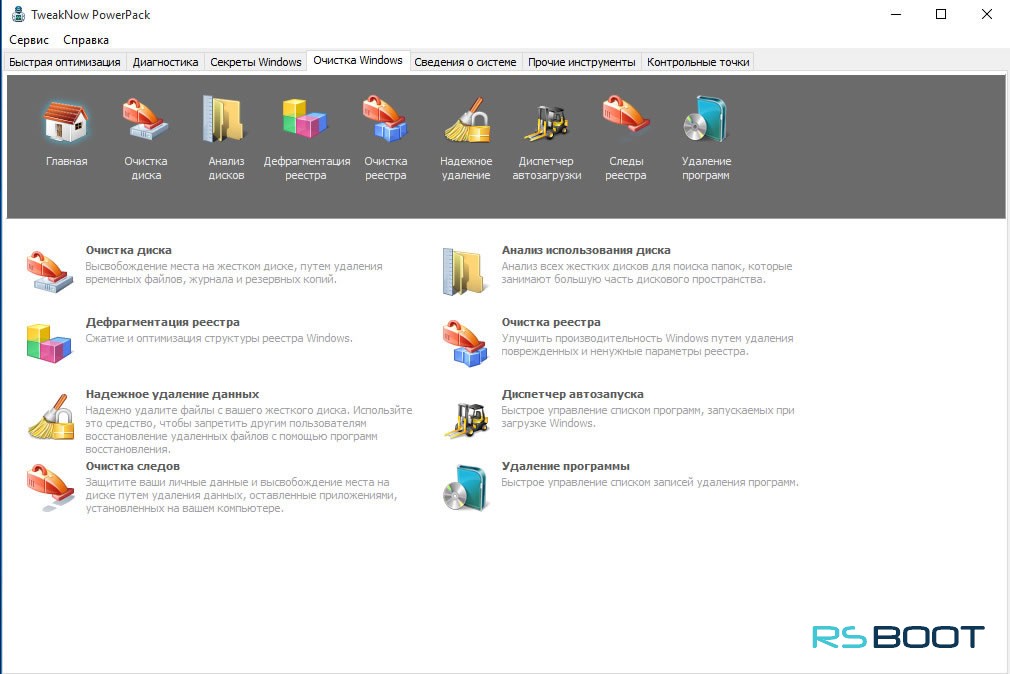This screenshot has height=674, width=1010.
Task: Open the Сервис menu
Action: [29, 40]
